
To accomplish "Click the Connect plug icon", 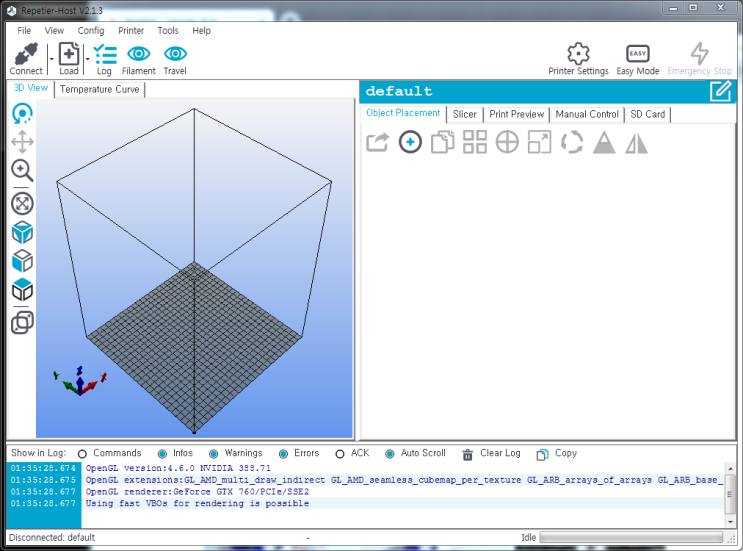I will click(x=26, y=54).
